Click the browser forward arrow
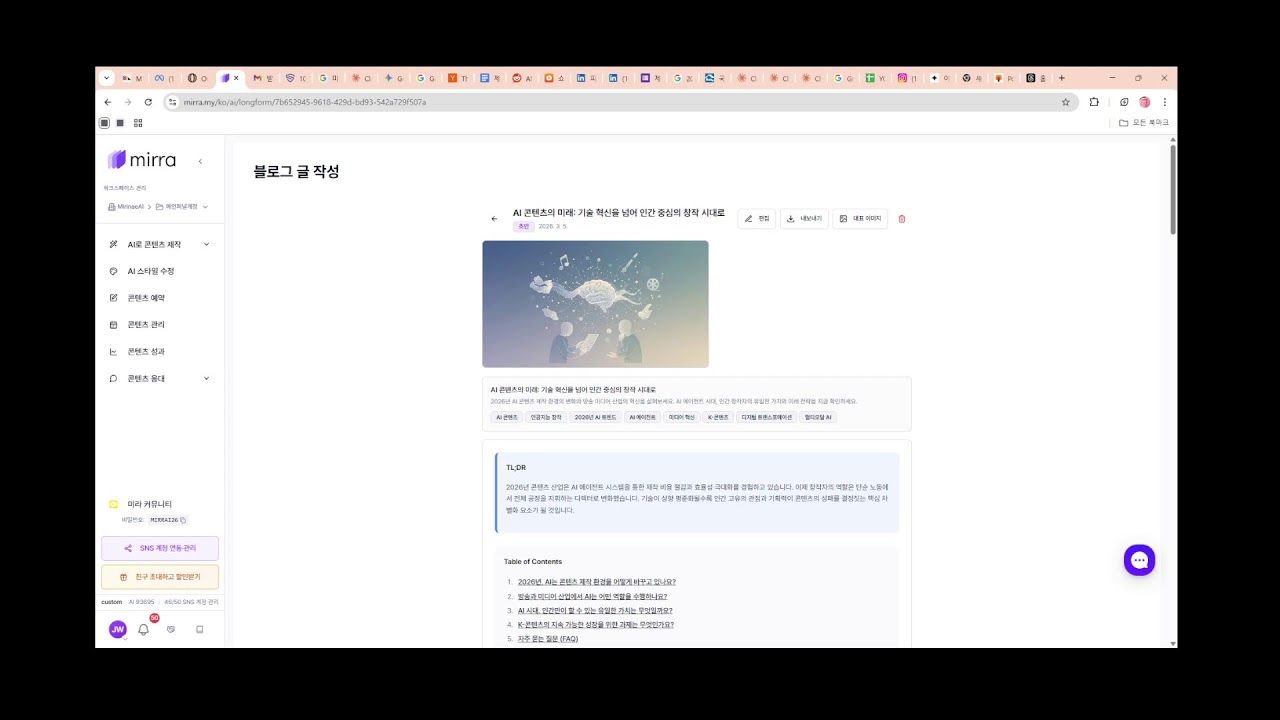 [128, 102]
